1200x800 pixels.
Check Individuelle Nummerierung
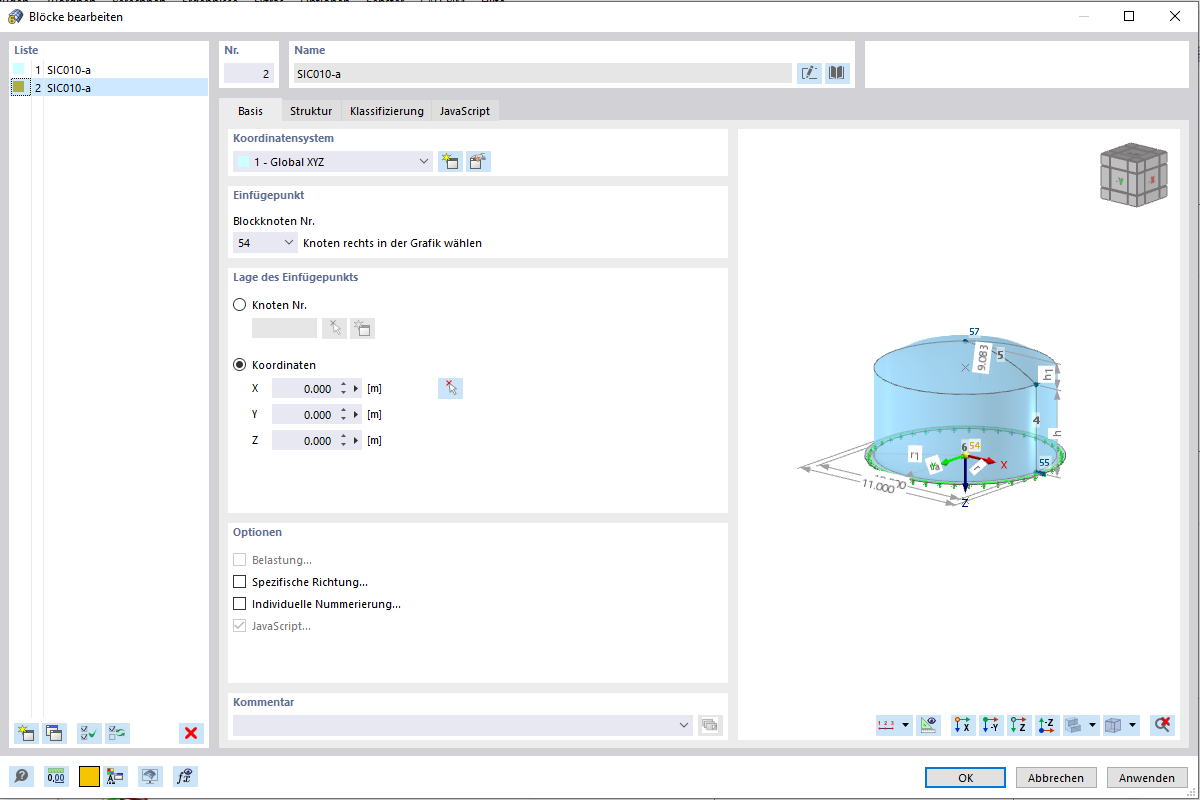pyautogui.click(x=239, y=603)
